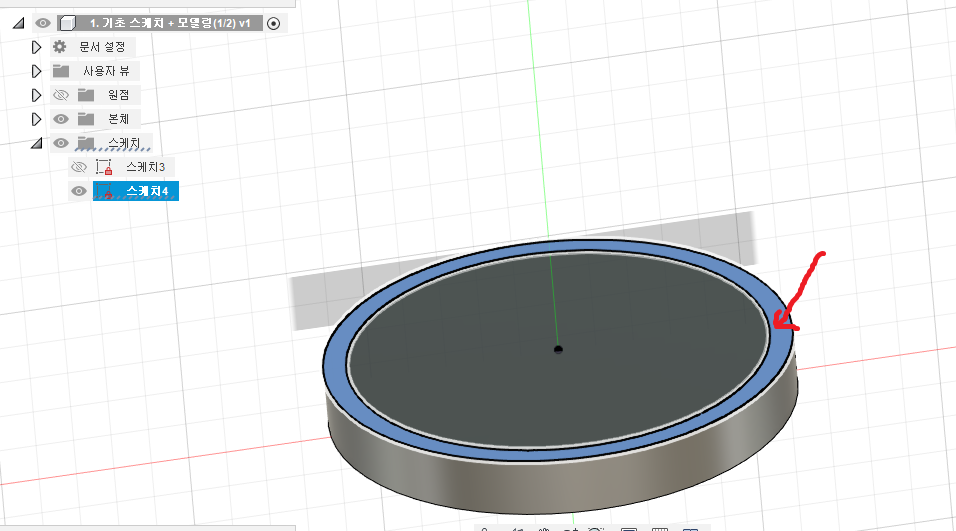Hide the 본체 folder
The width and height of the screenshot is (956, 531).
click(61, 119)
